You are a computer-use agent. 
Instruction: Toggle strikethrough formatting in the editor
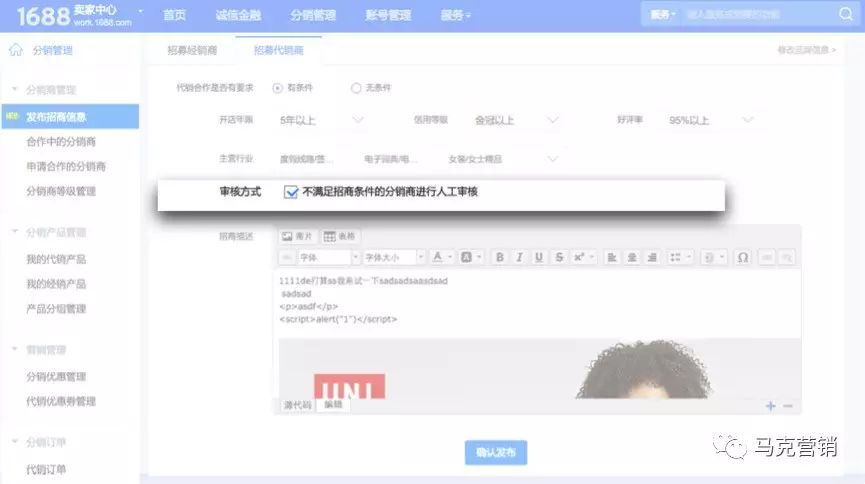pyautogui.click(x=559, y=257)
